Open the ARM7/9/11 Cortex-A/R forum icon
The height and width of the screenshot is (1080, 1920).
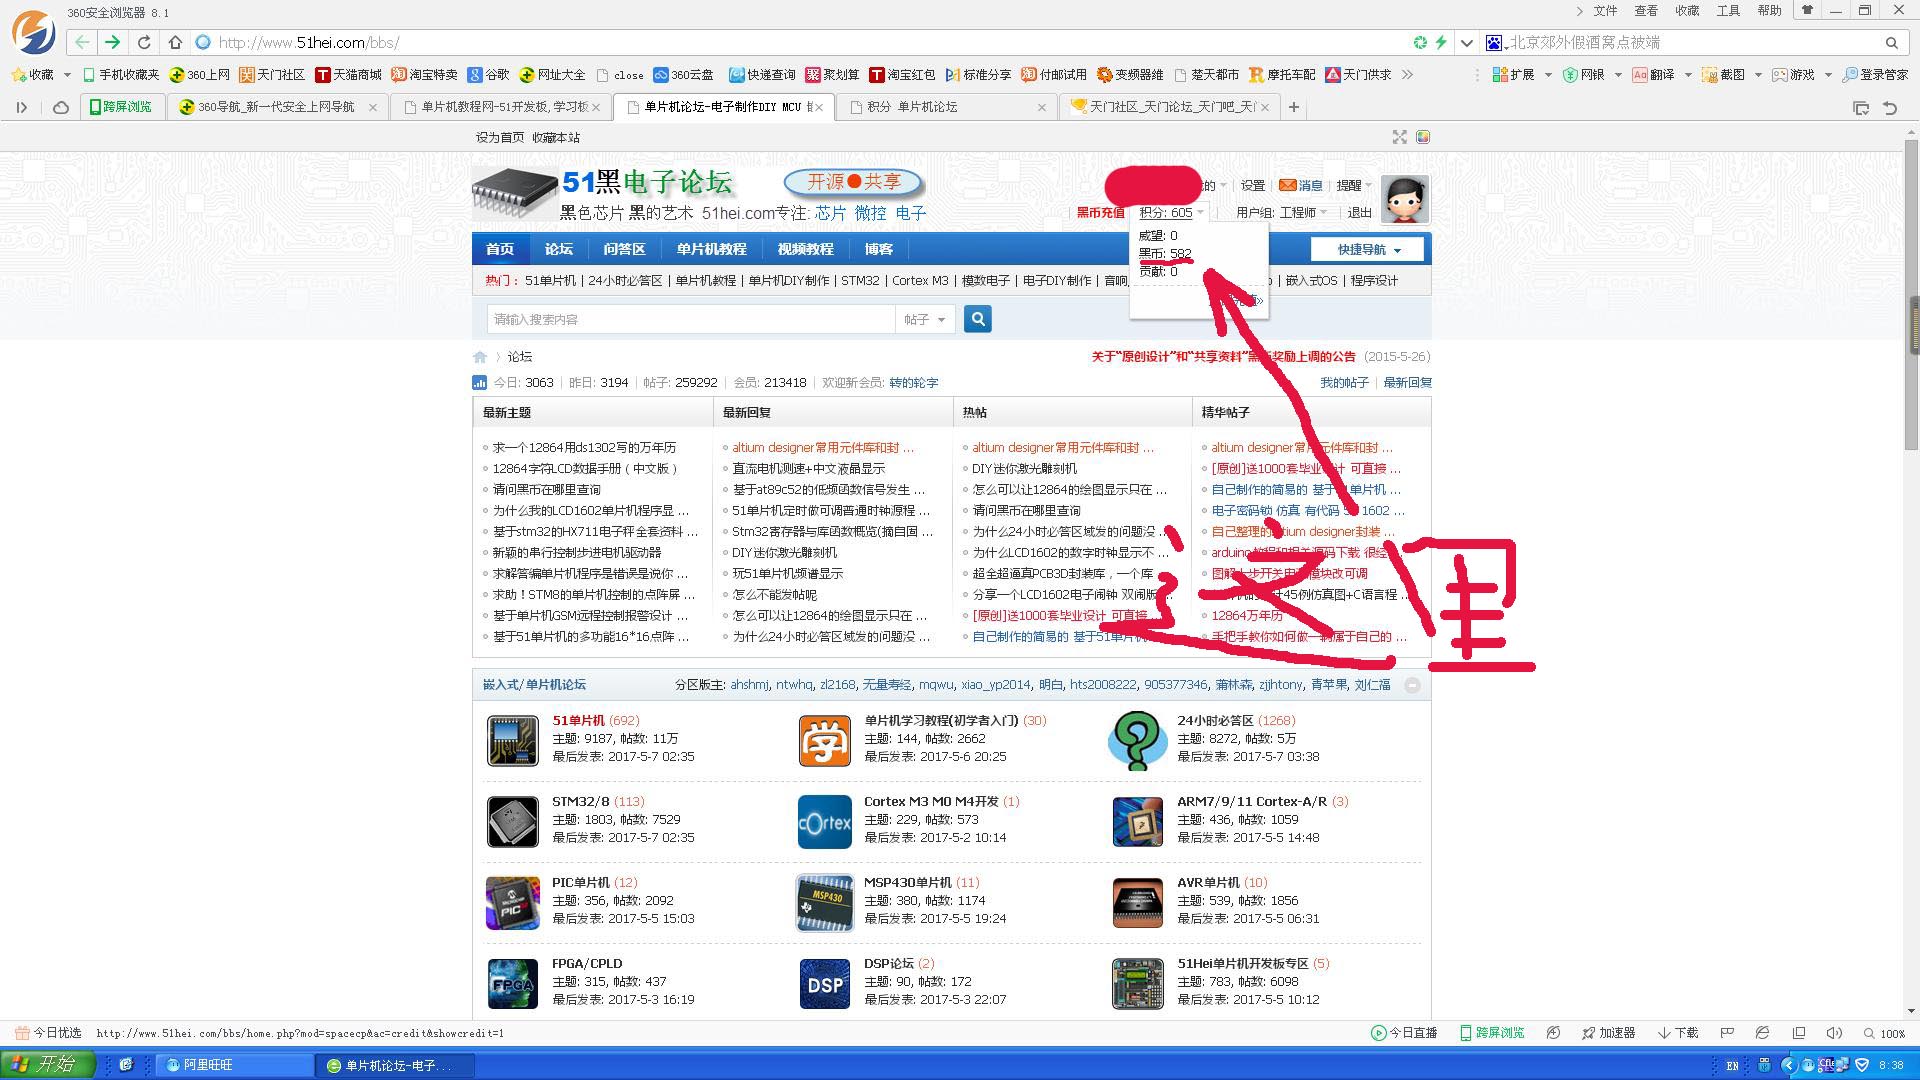pos(1137,821)
